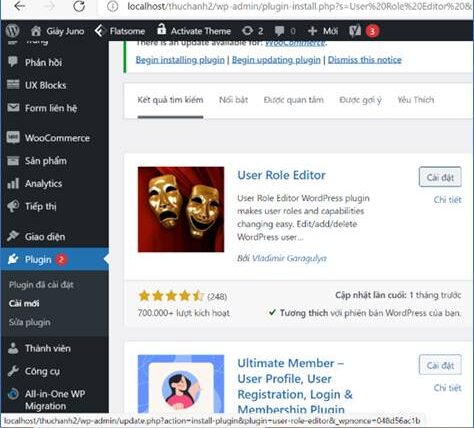Open the comments bubble in admin bar

[285, 31]
